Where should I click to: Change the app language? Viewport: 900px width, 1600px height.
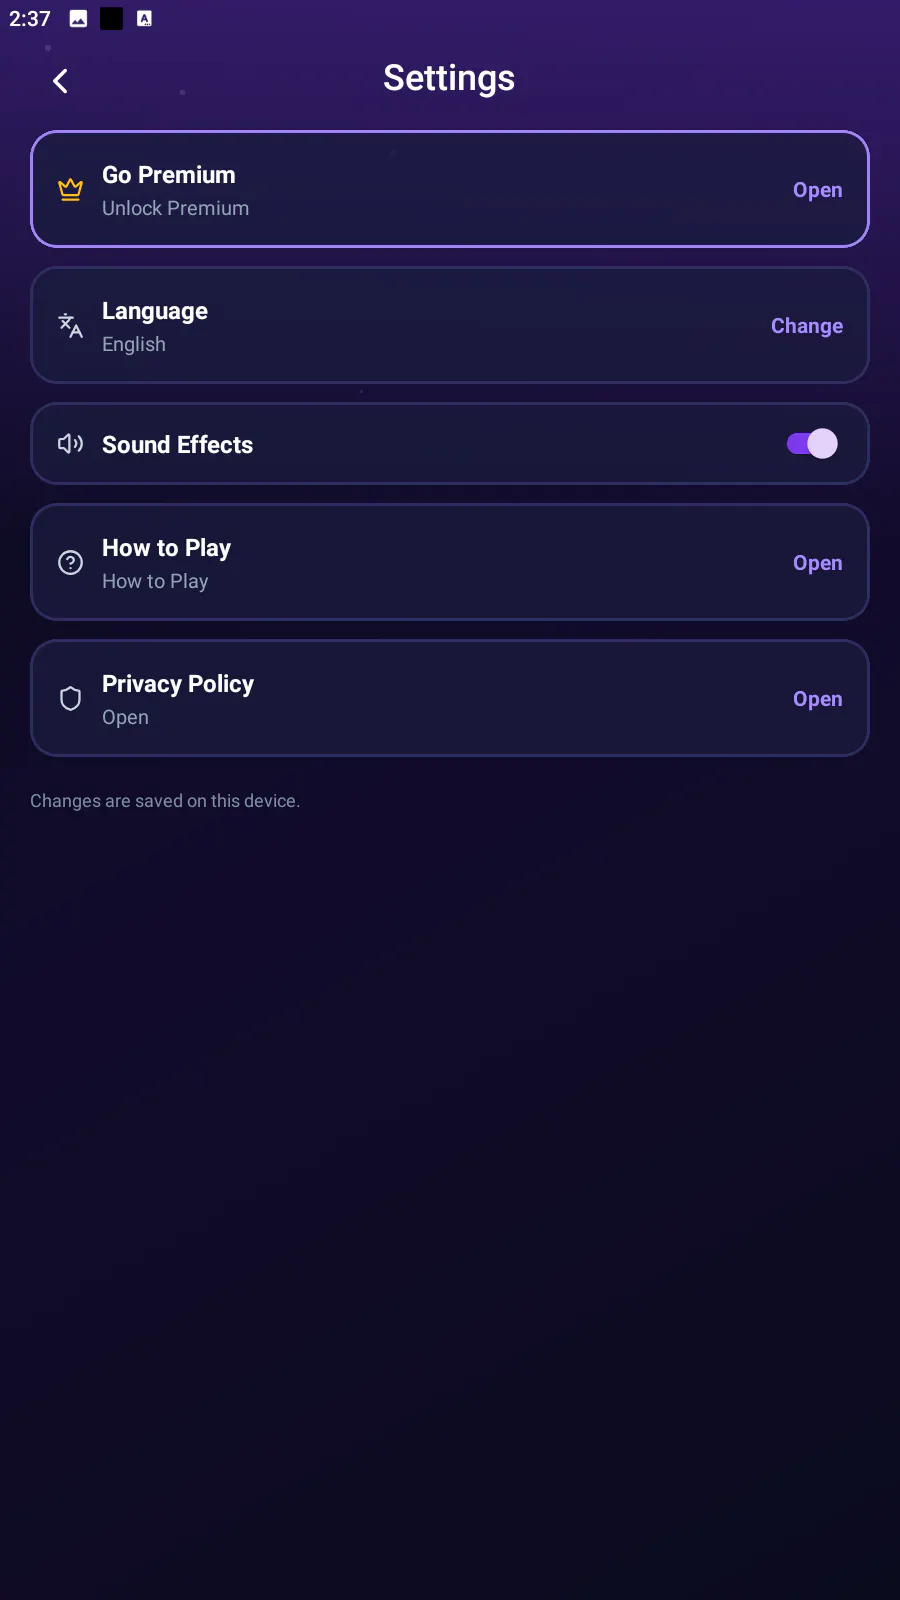tap(806, 326)
